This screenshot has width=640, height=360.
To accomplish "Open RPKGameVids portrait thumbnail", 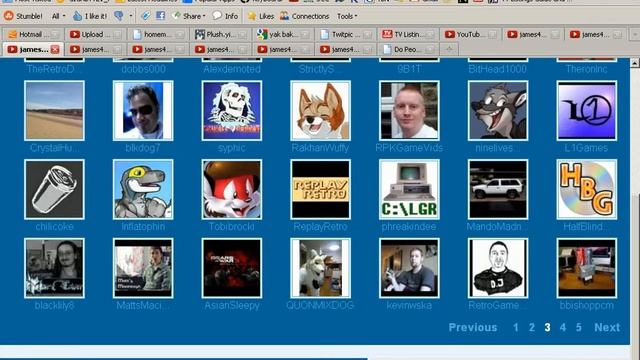I will [409, 111].
